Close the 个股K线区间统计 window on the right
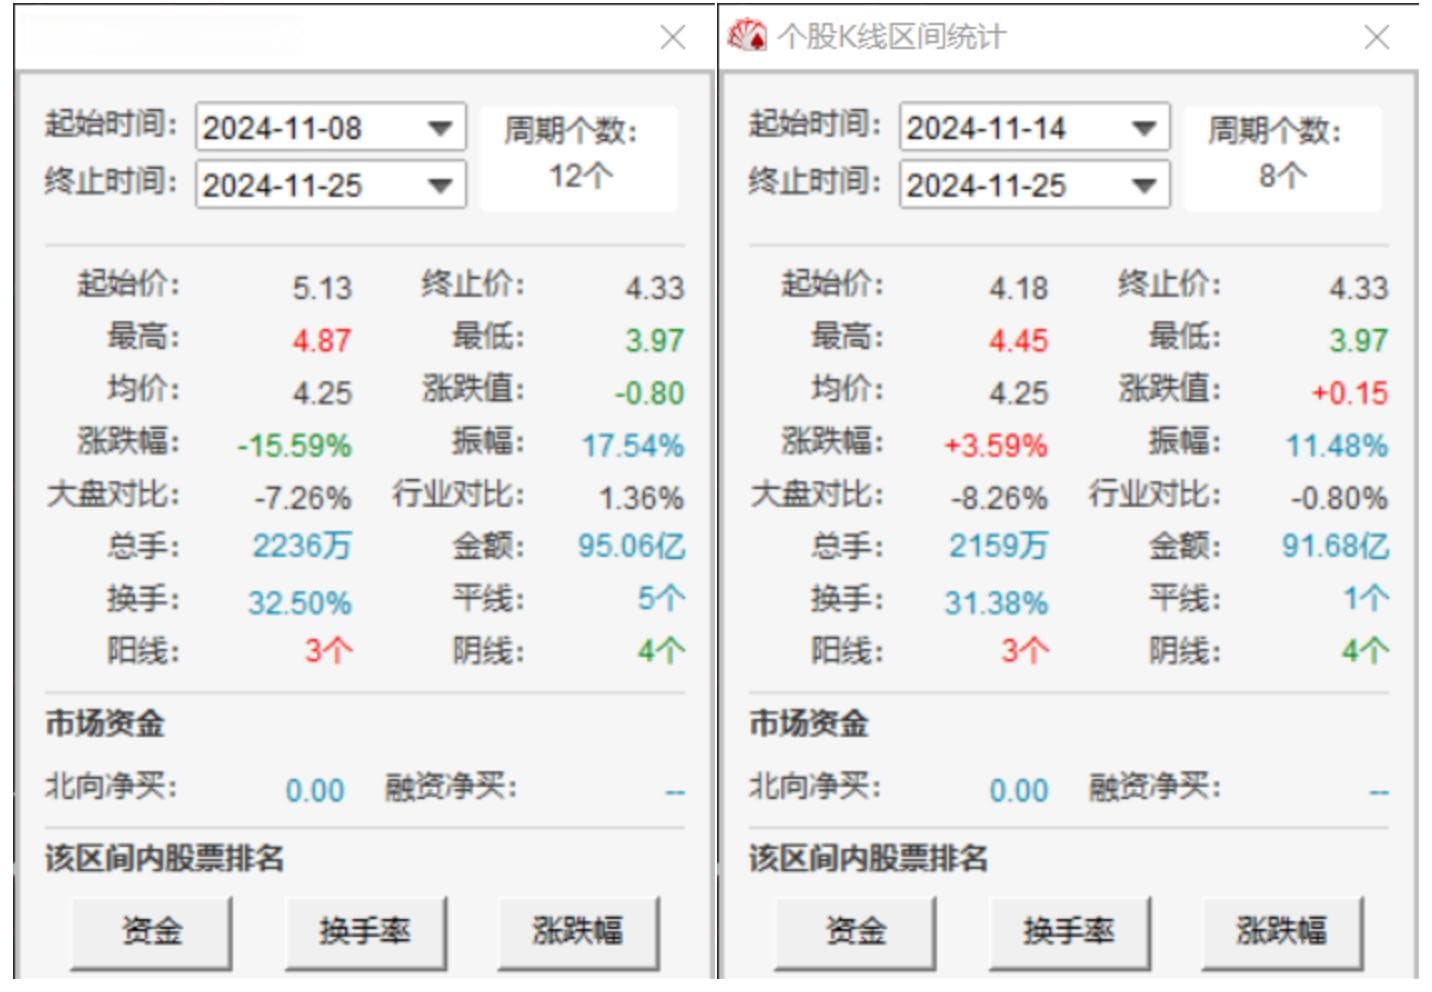This screenshot has width=1432, height=992. tap(1377, 38)
